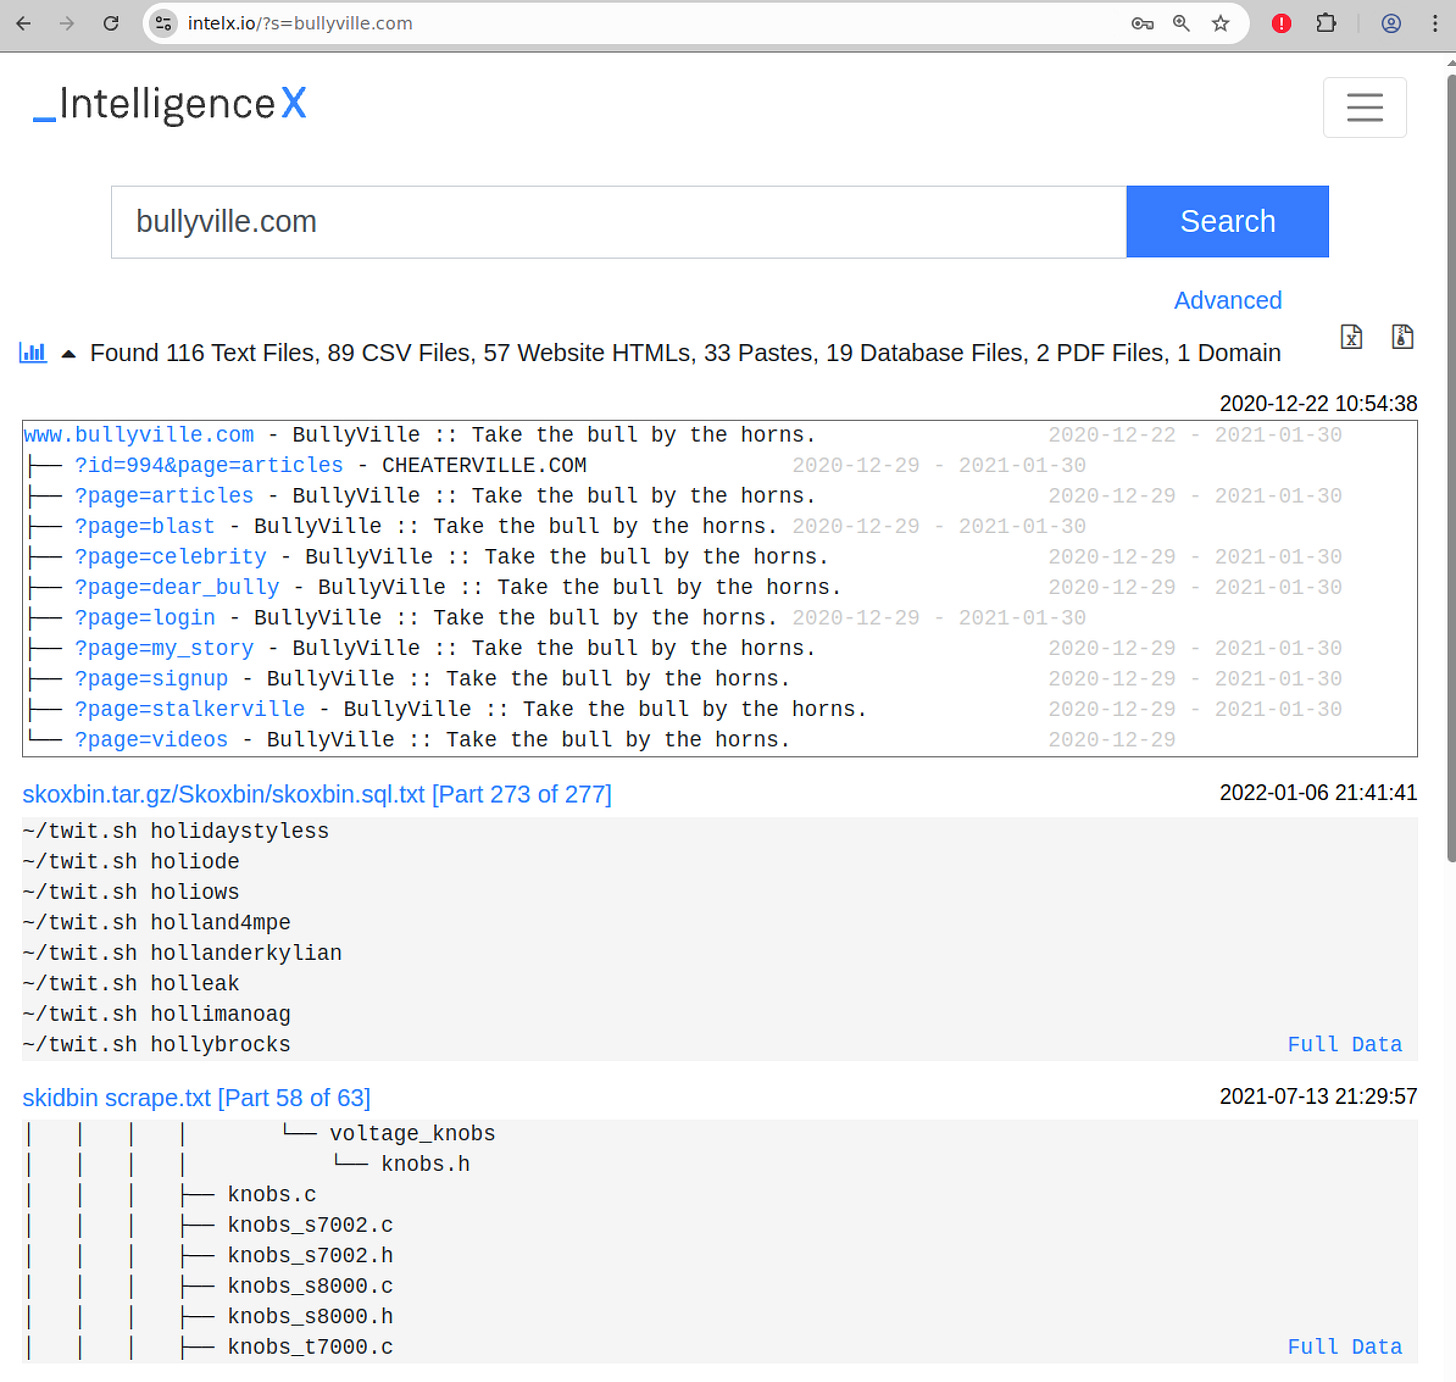Screen dimensions: 1456x1382
Task: Click the 2020-12-22 10:54:38 timestamp
Action: (1318, 404)
